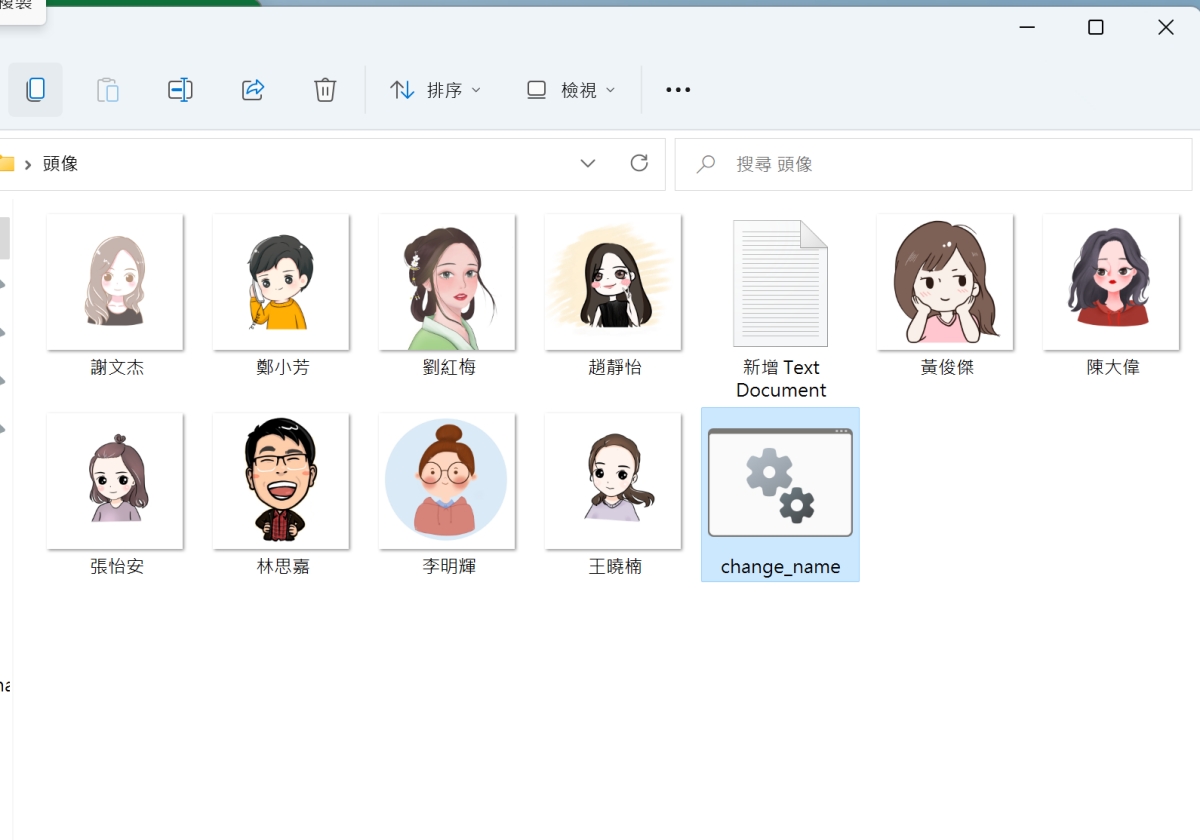Click the Copy icon in toolbar

click(x=36, y=90)
